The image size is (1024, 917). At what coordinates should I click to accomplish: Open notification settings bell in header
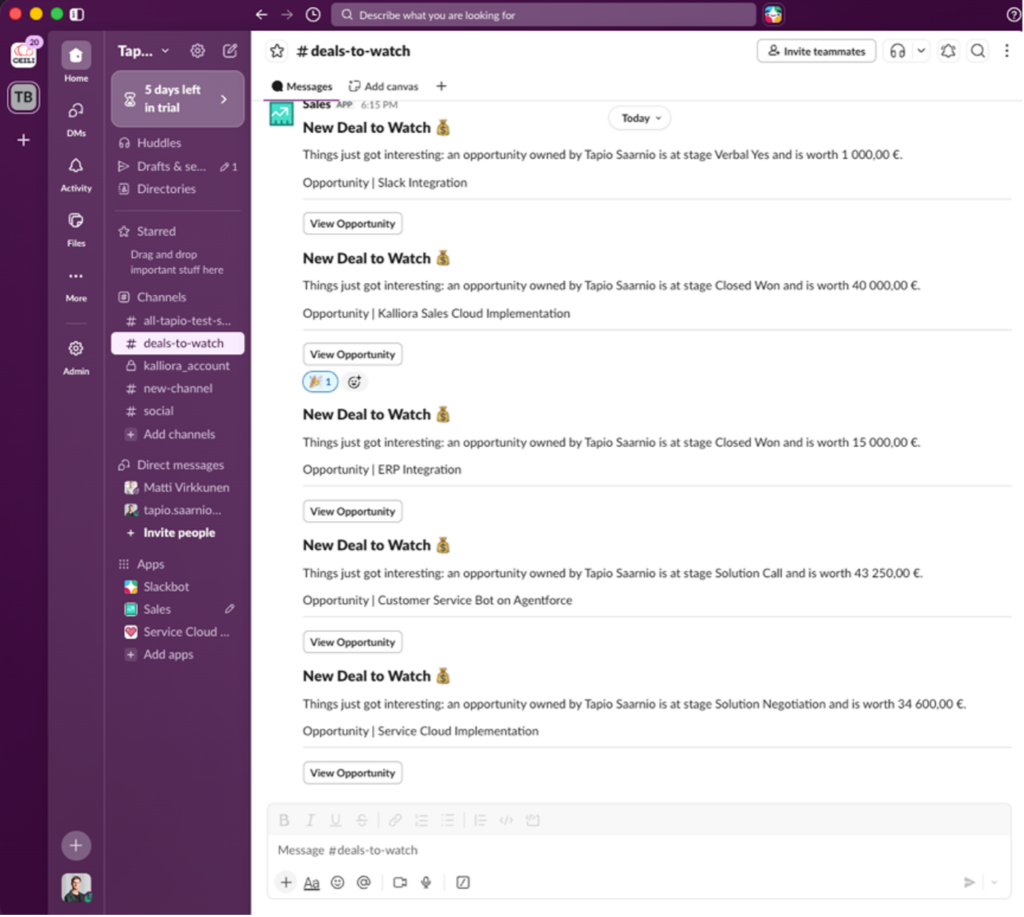tap(948, 51)
